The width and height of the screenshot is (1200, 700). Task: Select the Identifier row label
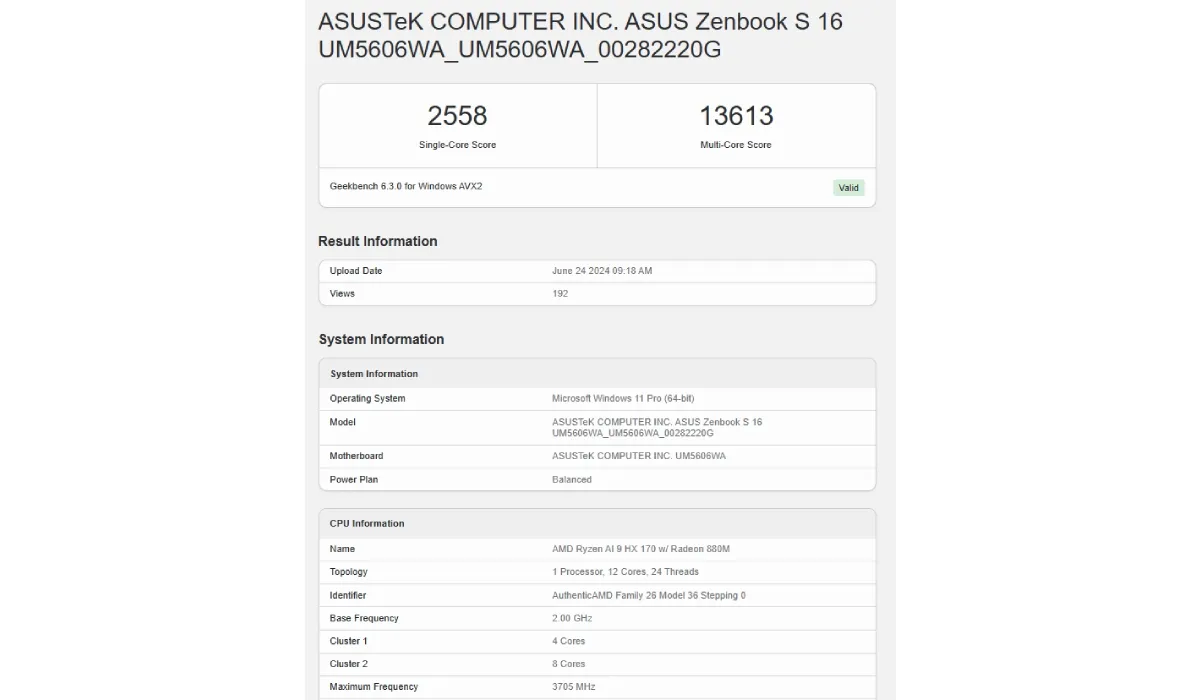(x=348, y=595)
